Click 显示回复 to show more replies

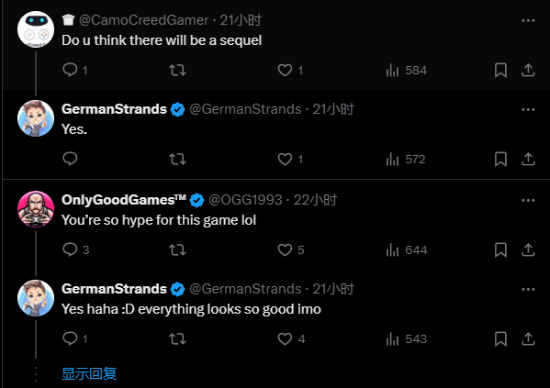(x=89, y=374)
